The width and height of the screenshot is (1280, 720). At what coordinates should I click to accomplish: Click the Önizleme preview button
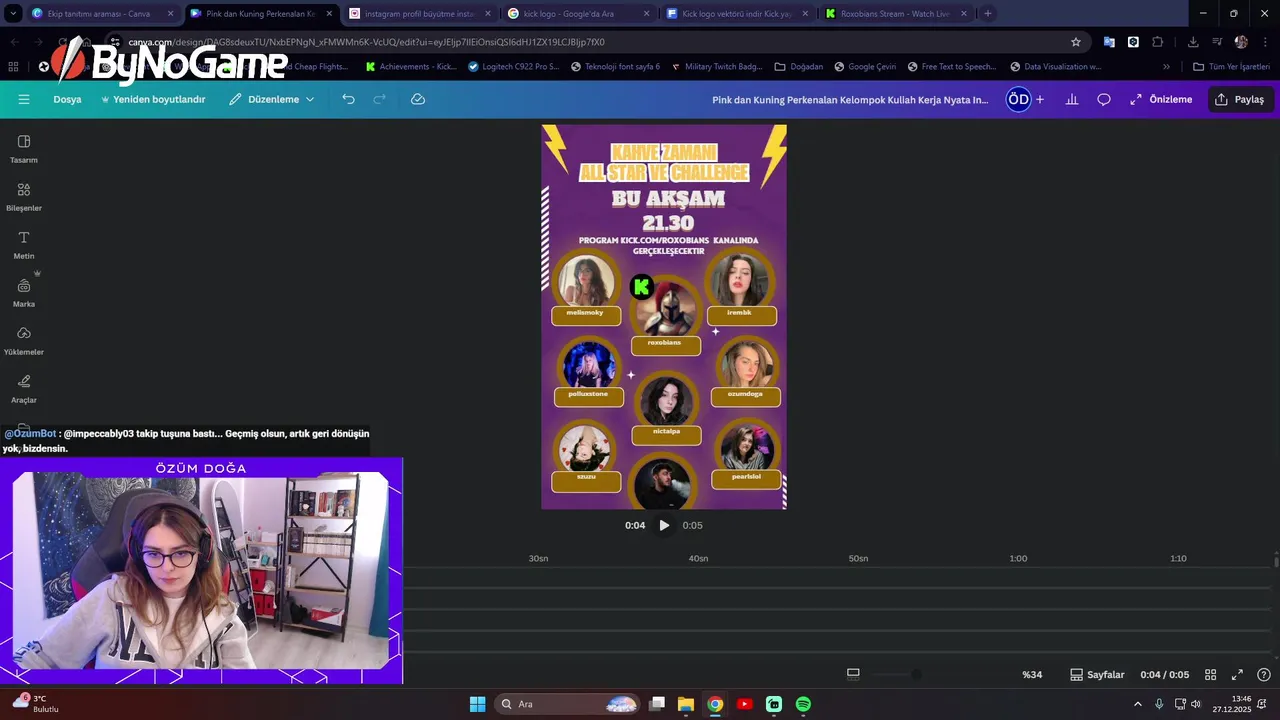click(1161, 99)
